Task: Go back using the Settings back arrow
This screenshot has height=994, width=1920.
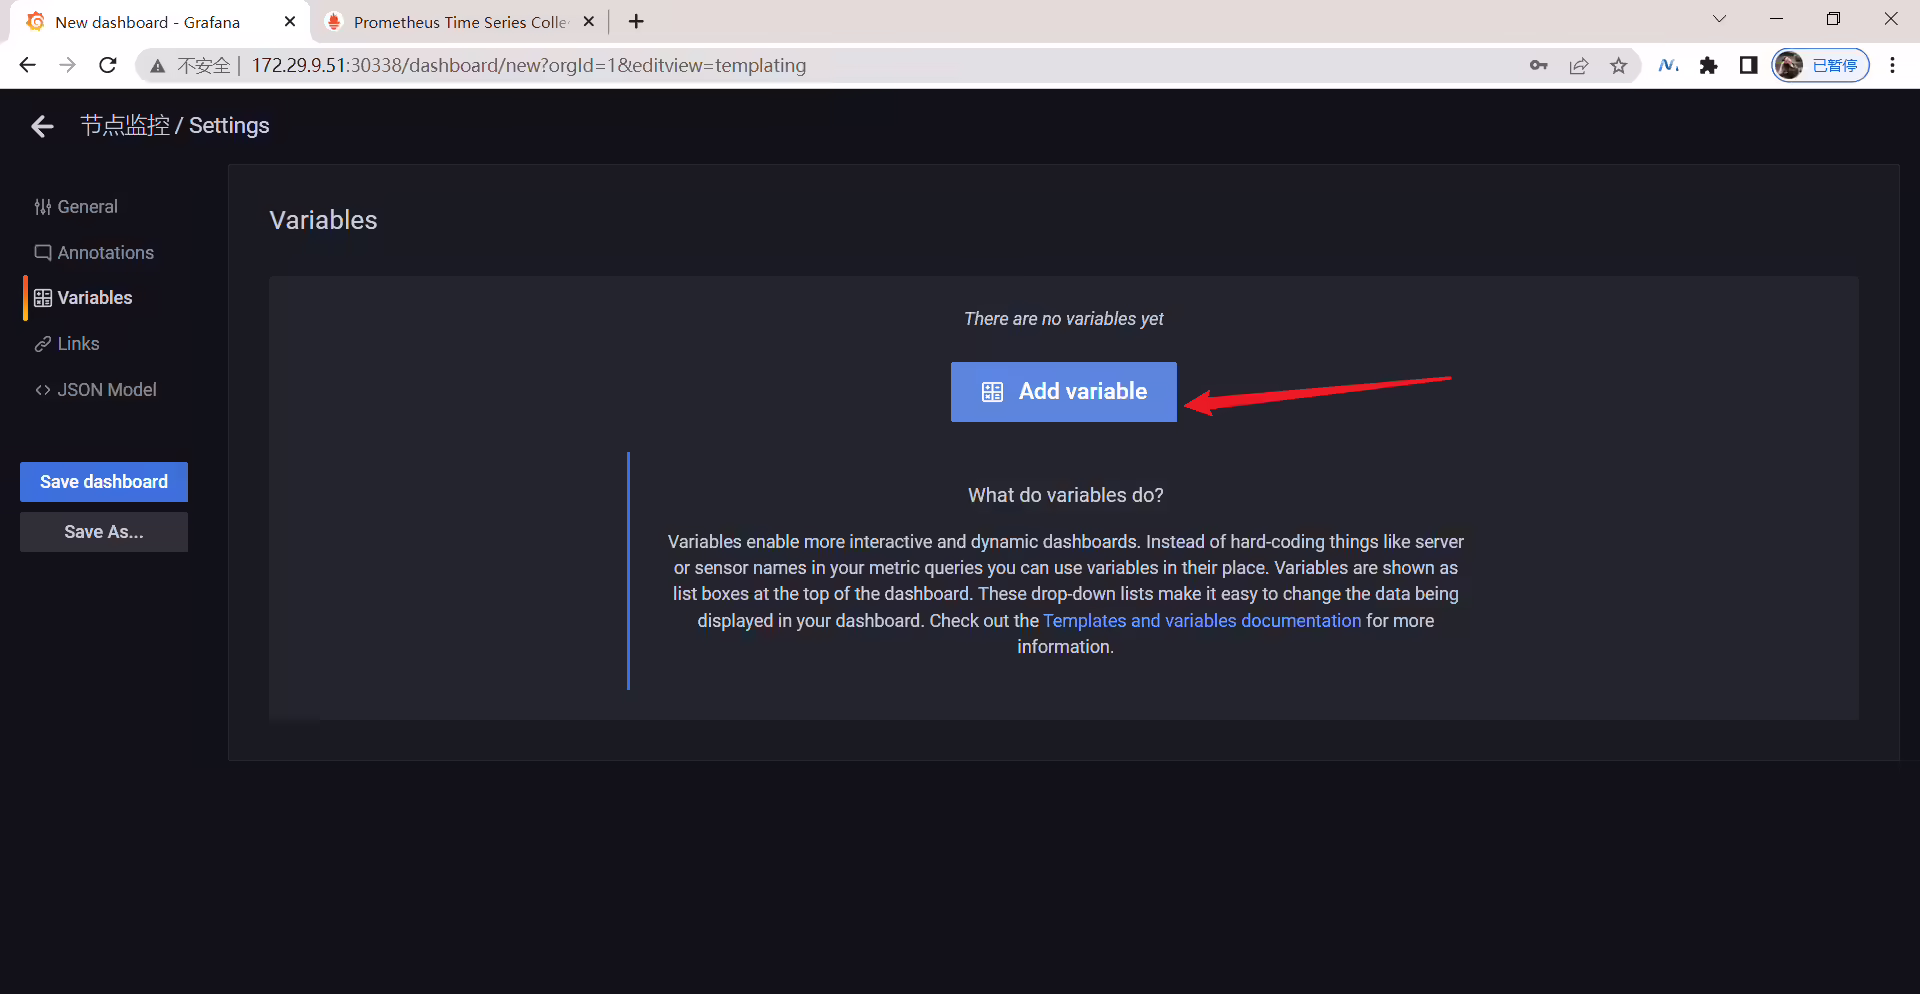Action: point(42,126)
